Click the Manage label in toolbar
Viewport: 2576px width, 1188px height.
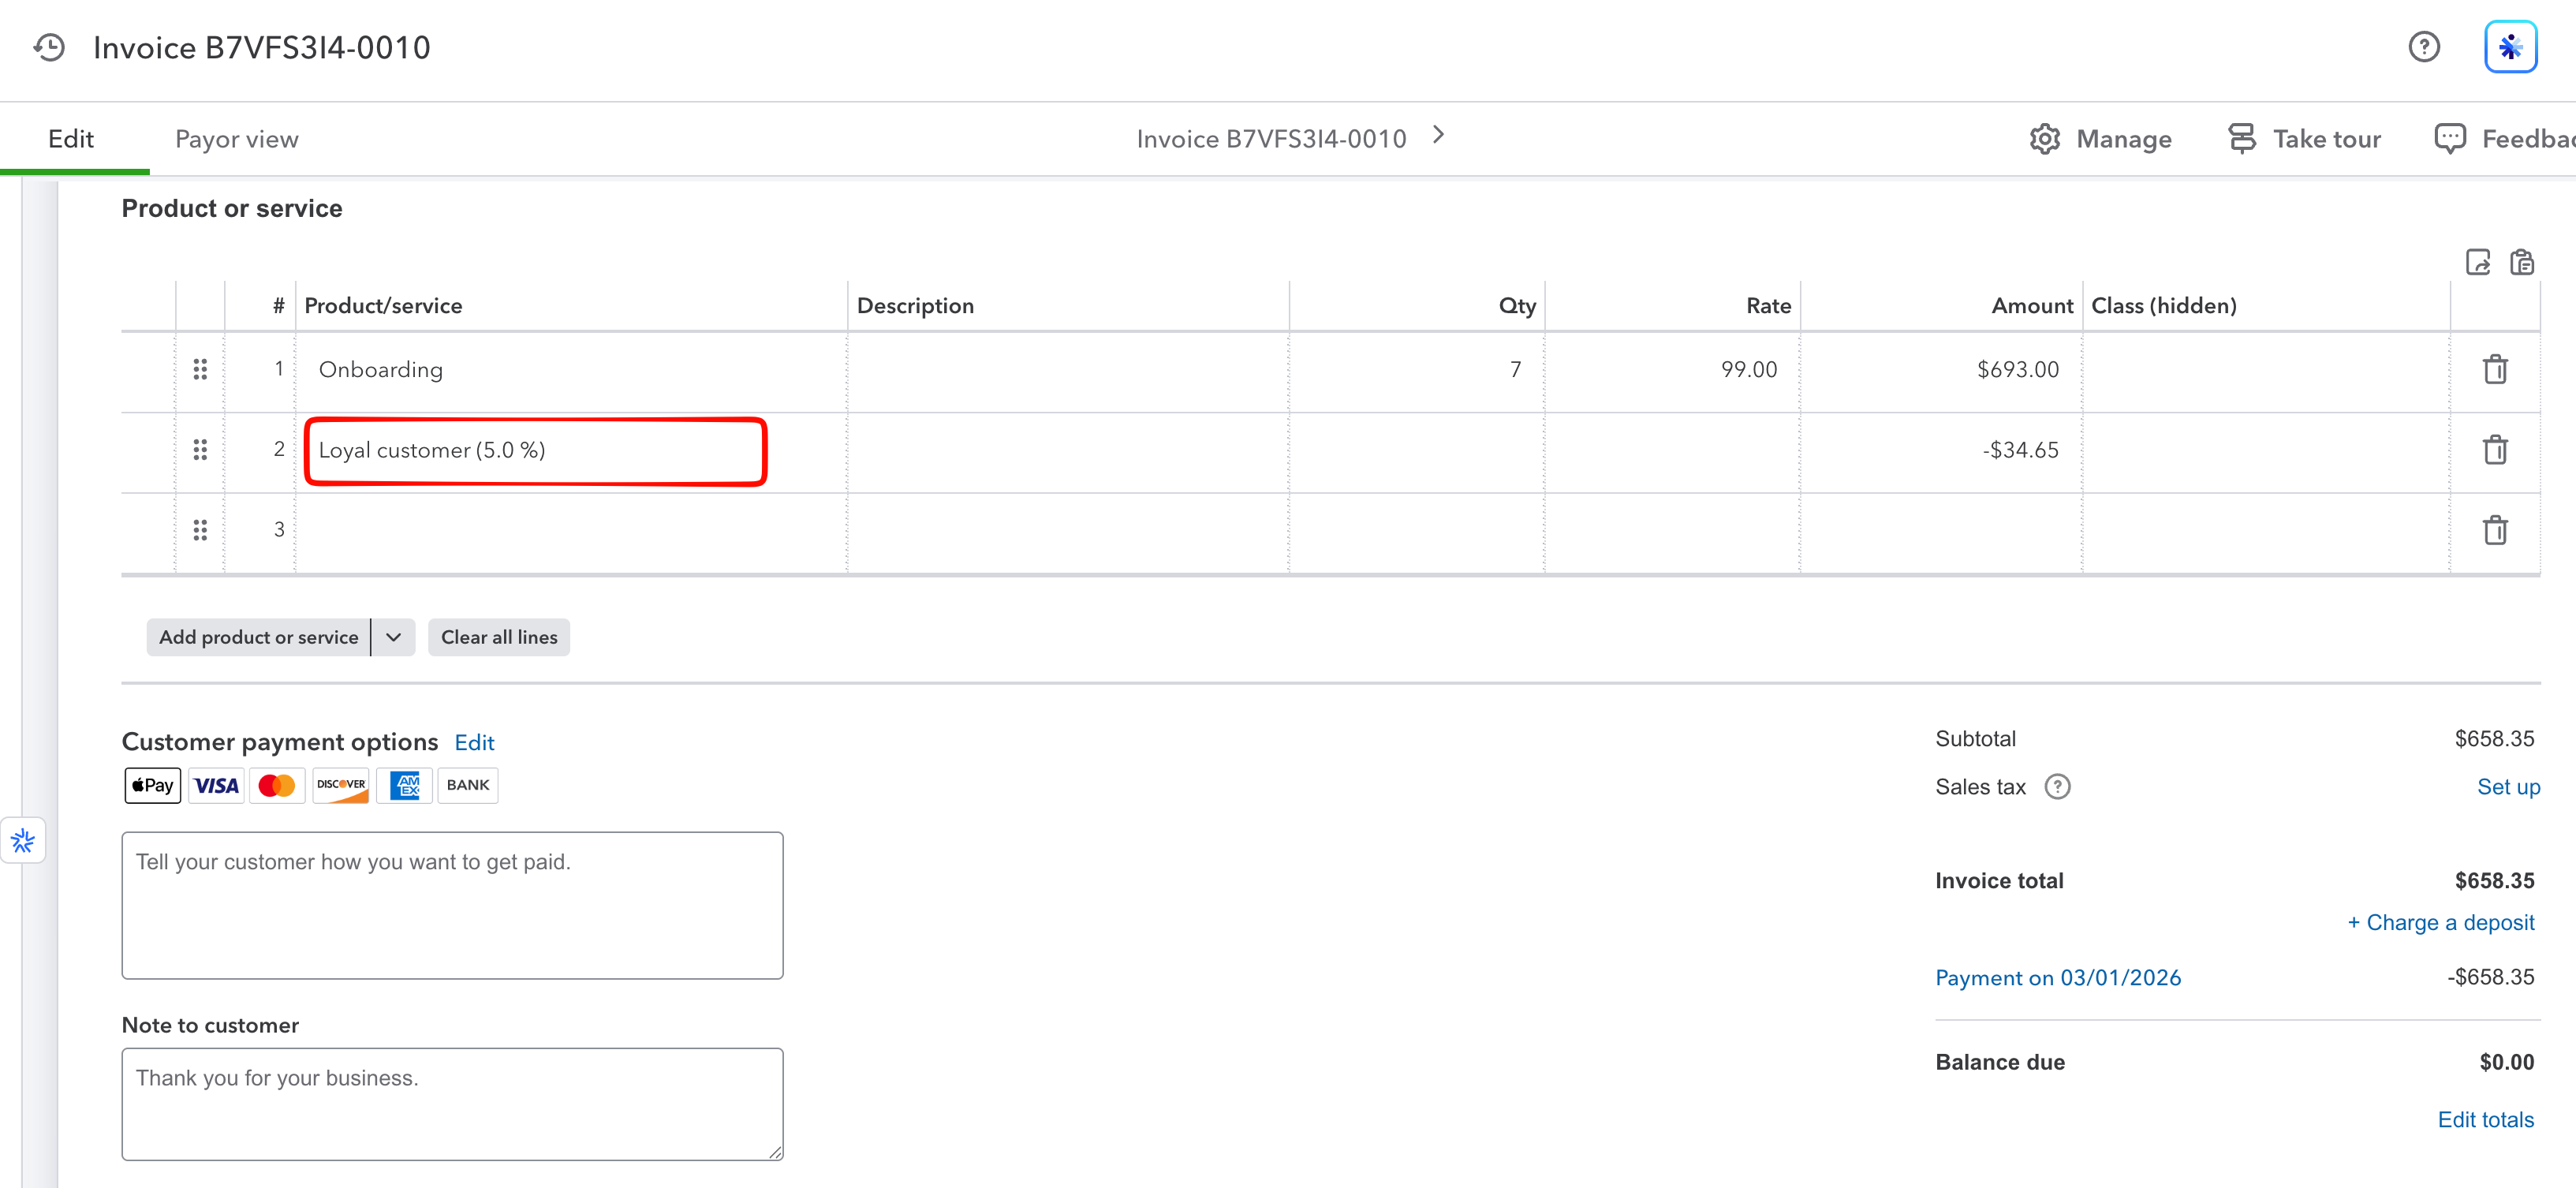(x=2124, y=139)
